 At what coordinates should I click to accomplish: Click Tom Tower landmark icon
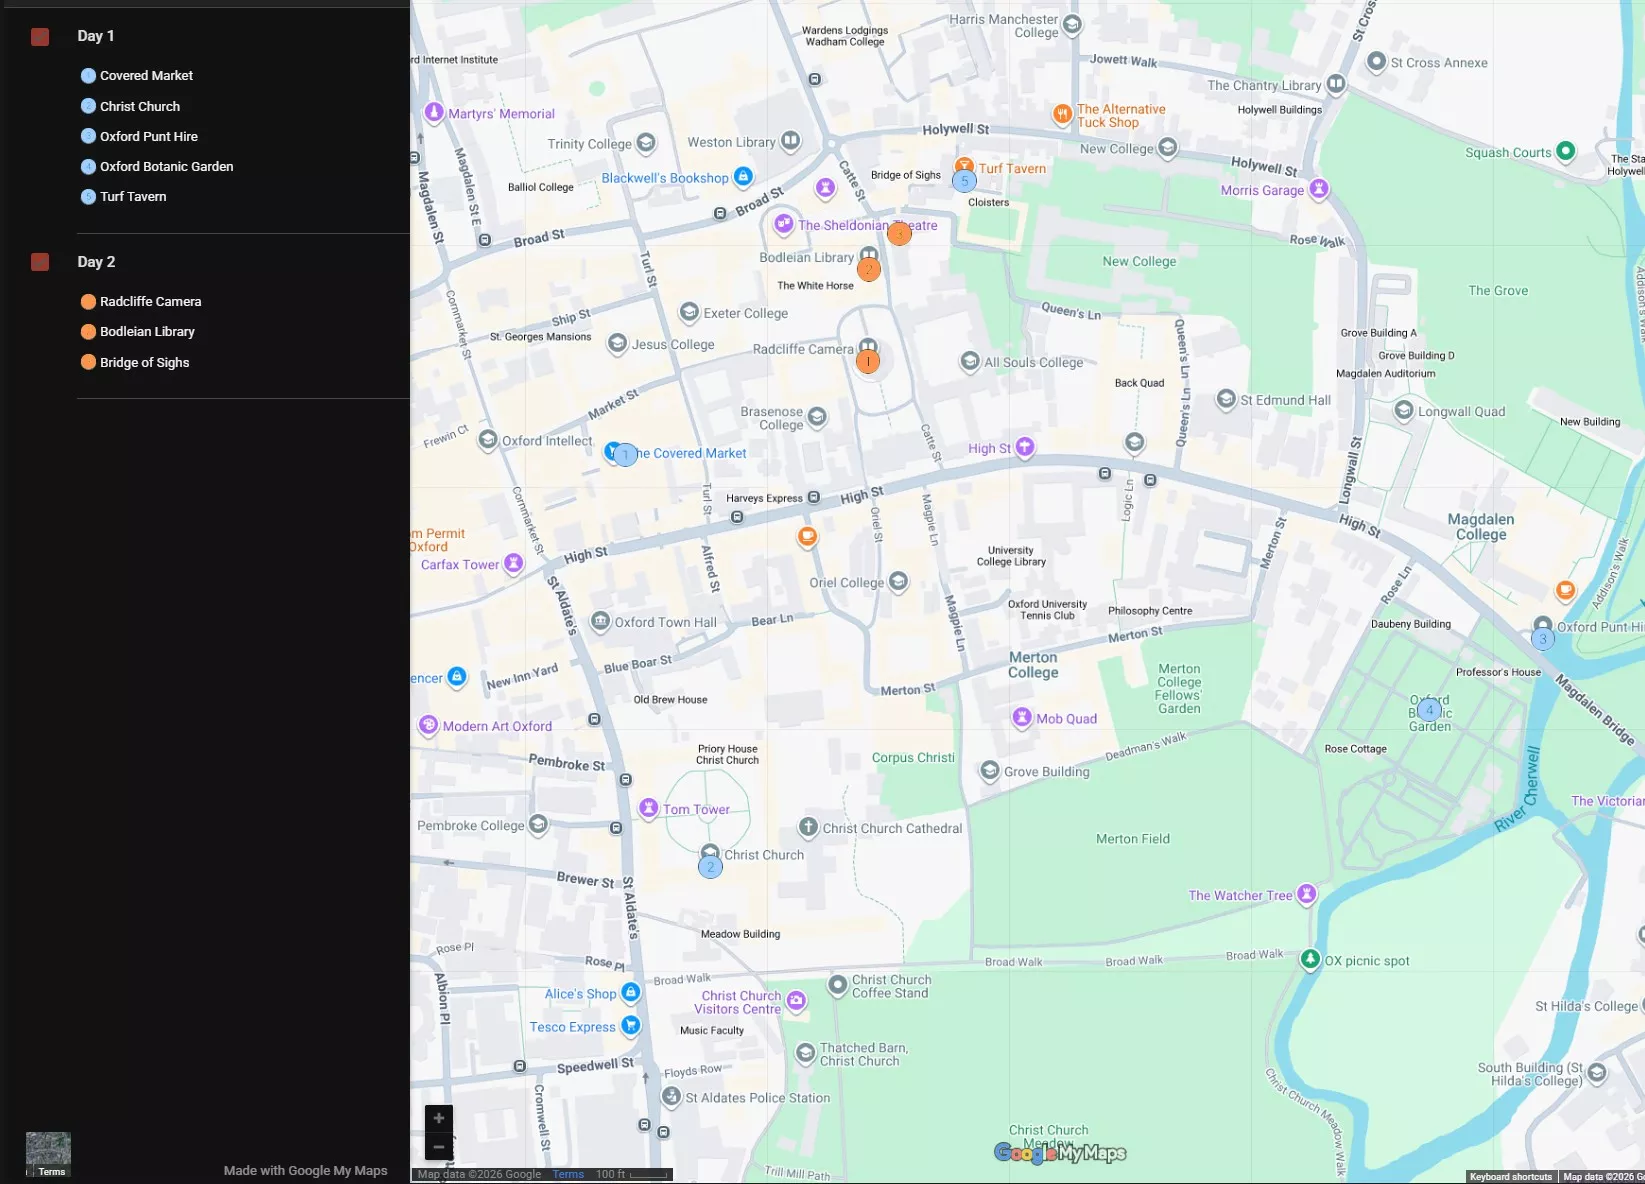649,807
